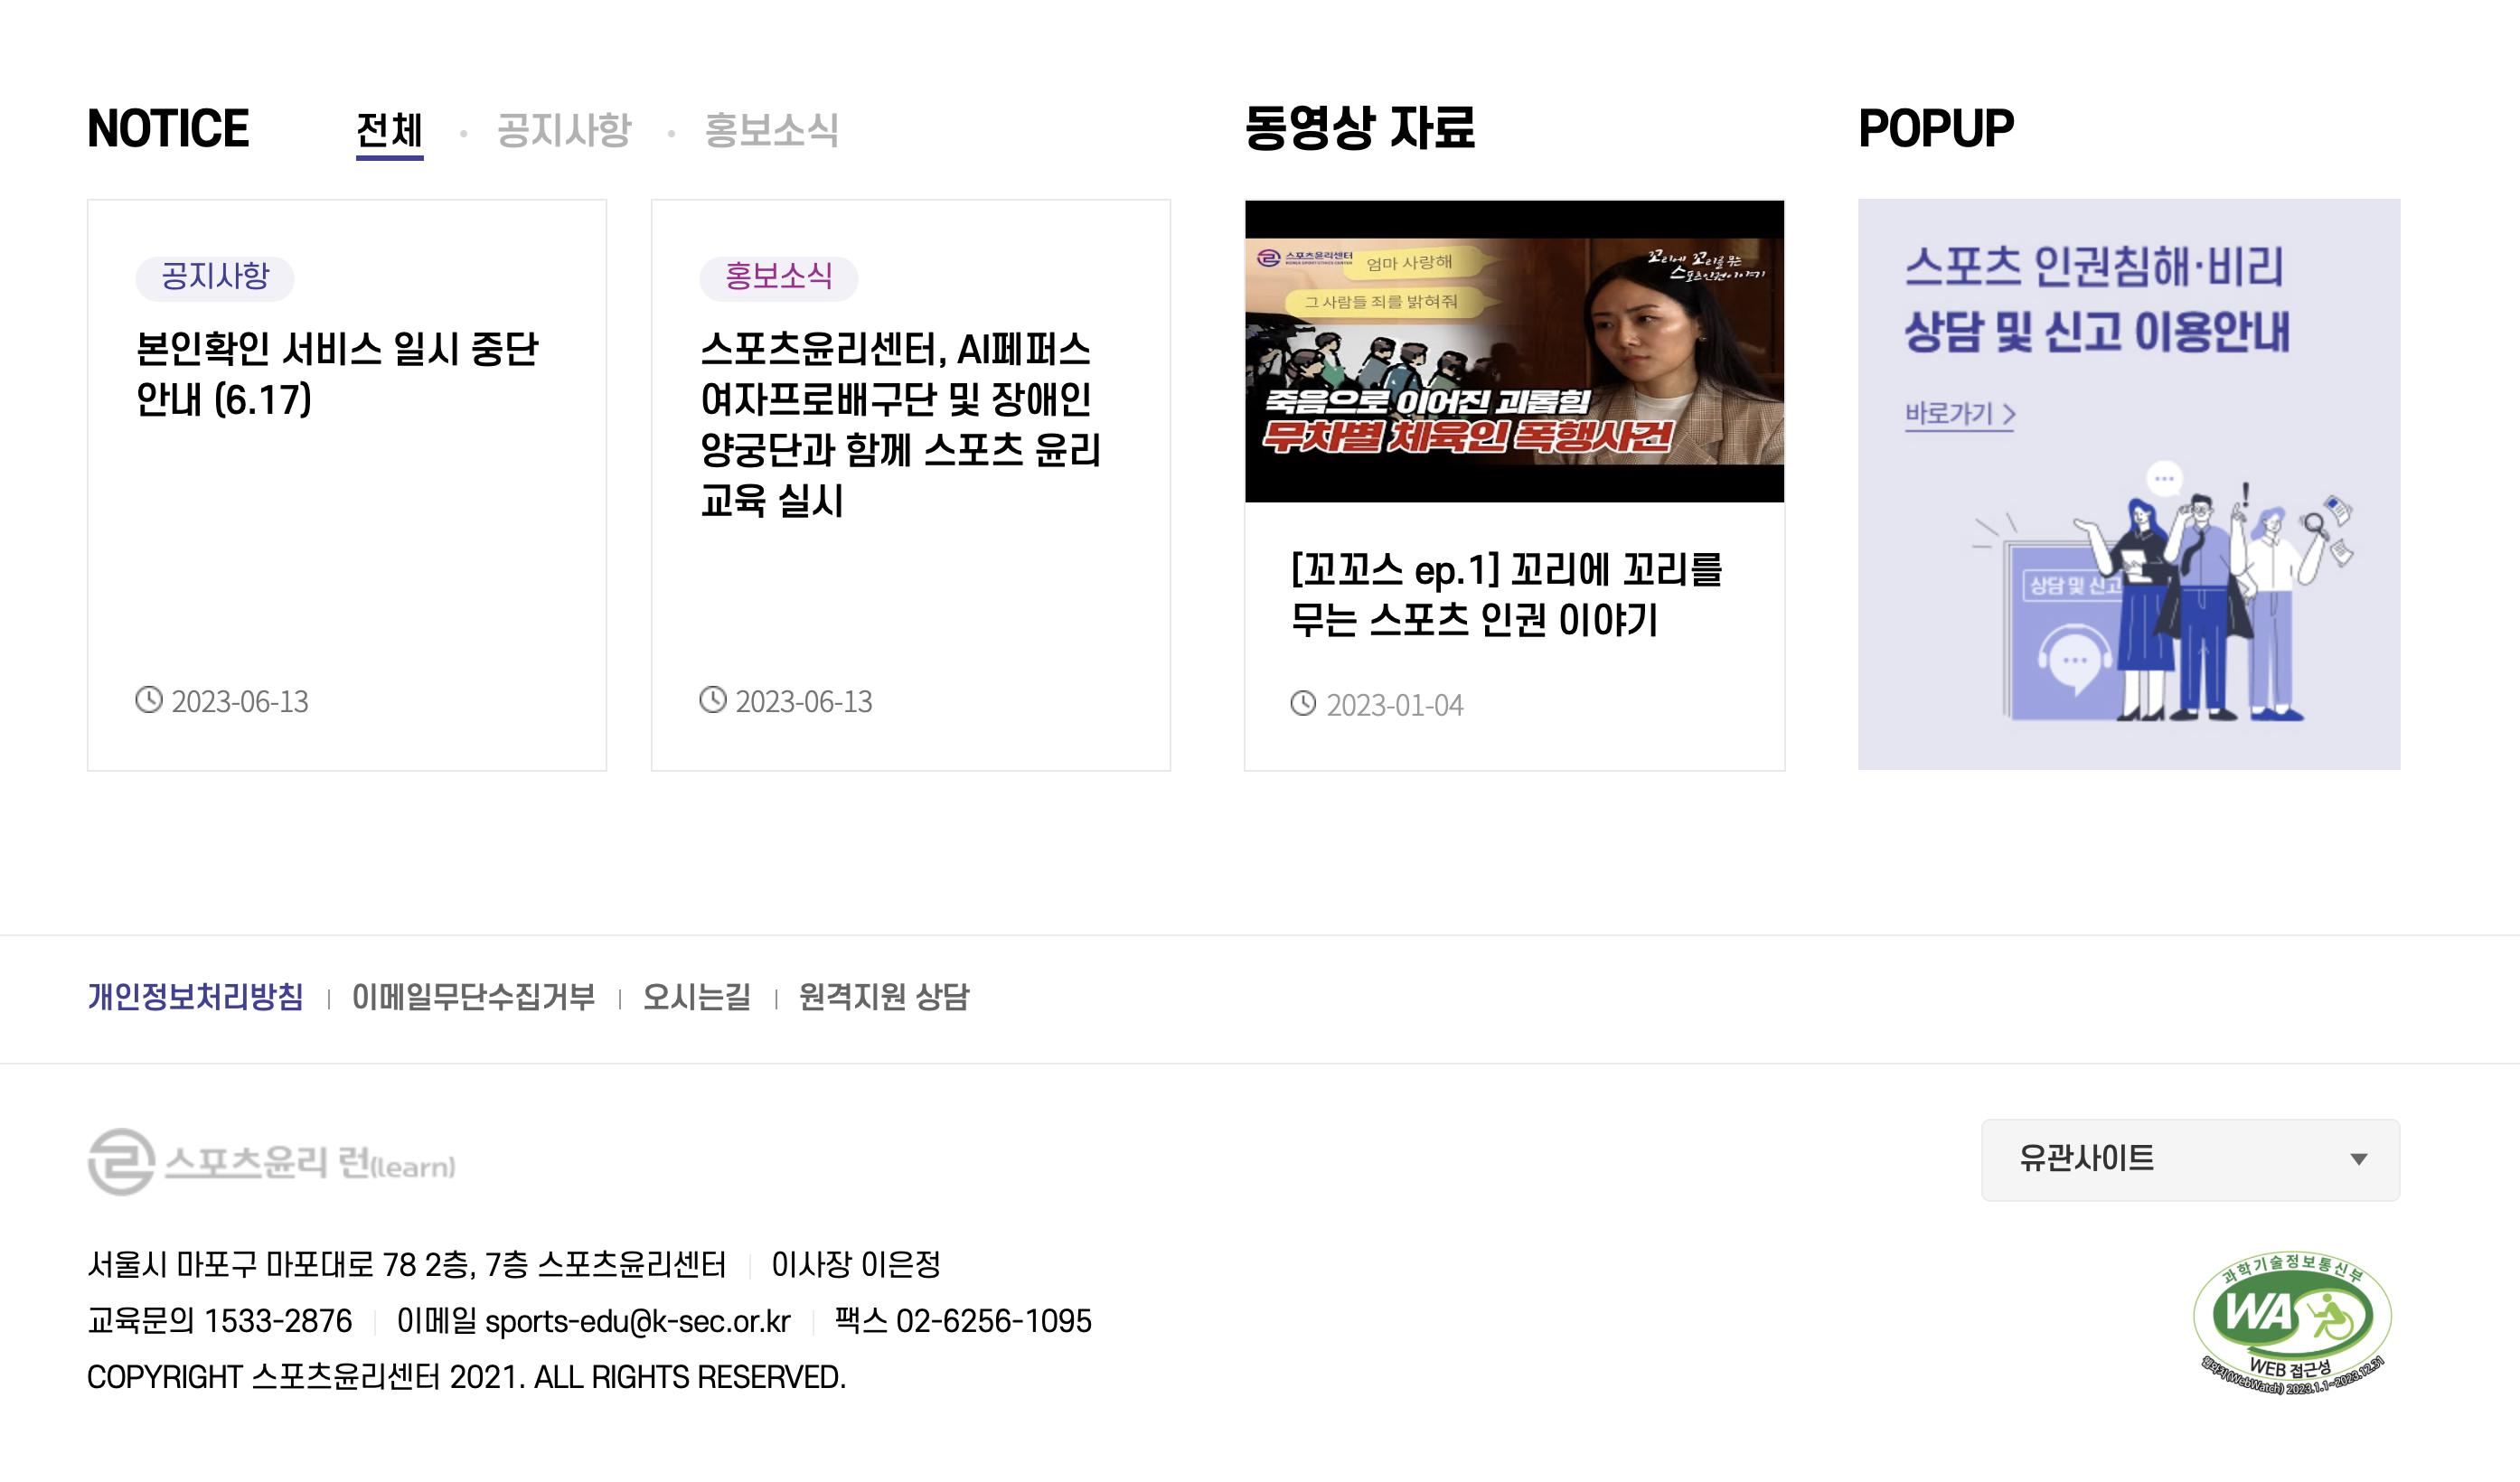Click clock icon beside 2023-01-04 video date
Image resolution: width=2520 pixels, height=1482 pixels.
tap(1303, 704)
